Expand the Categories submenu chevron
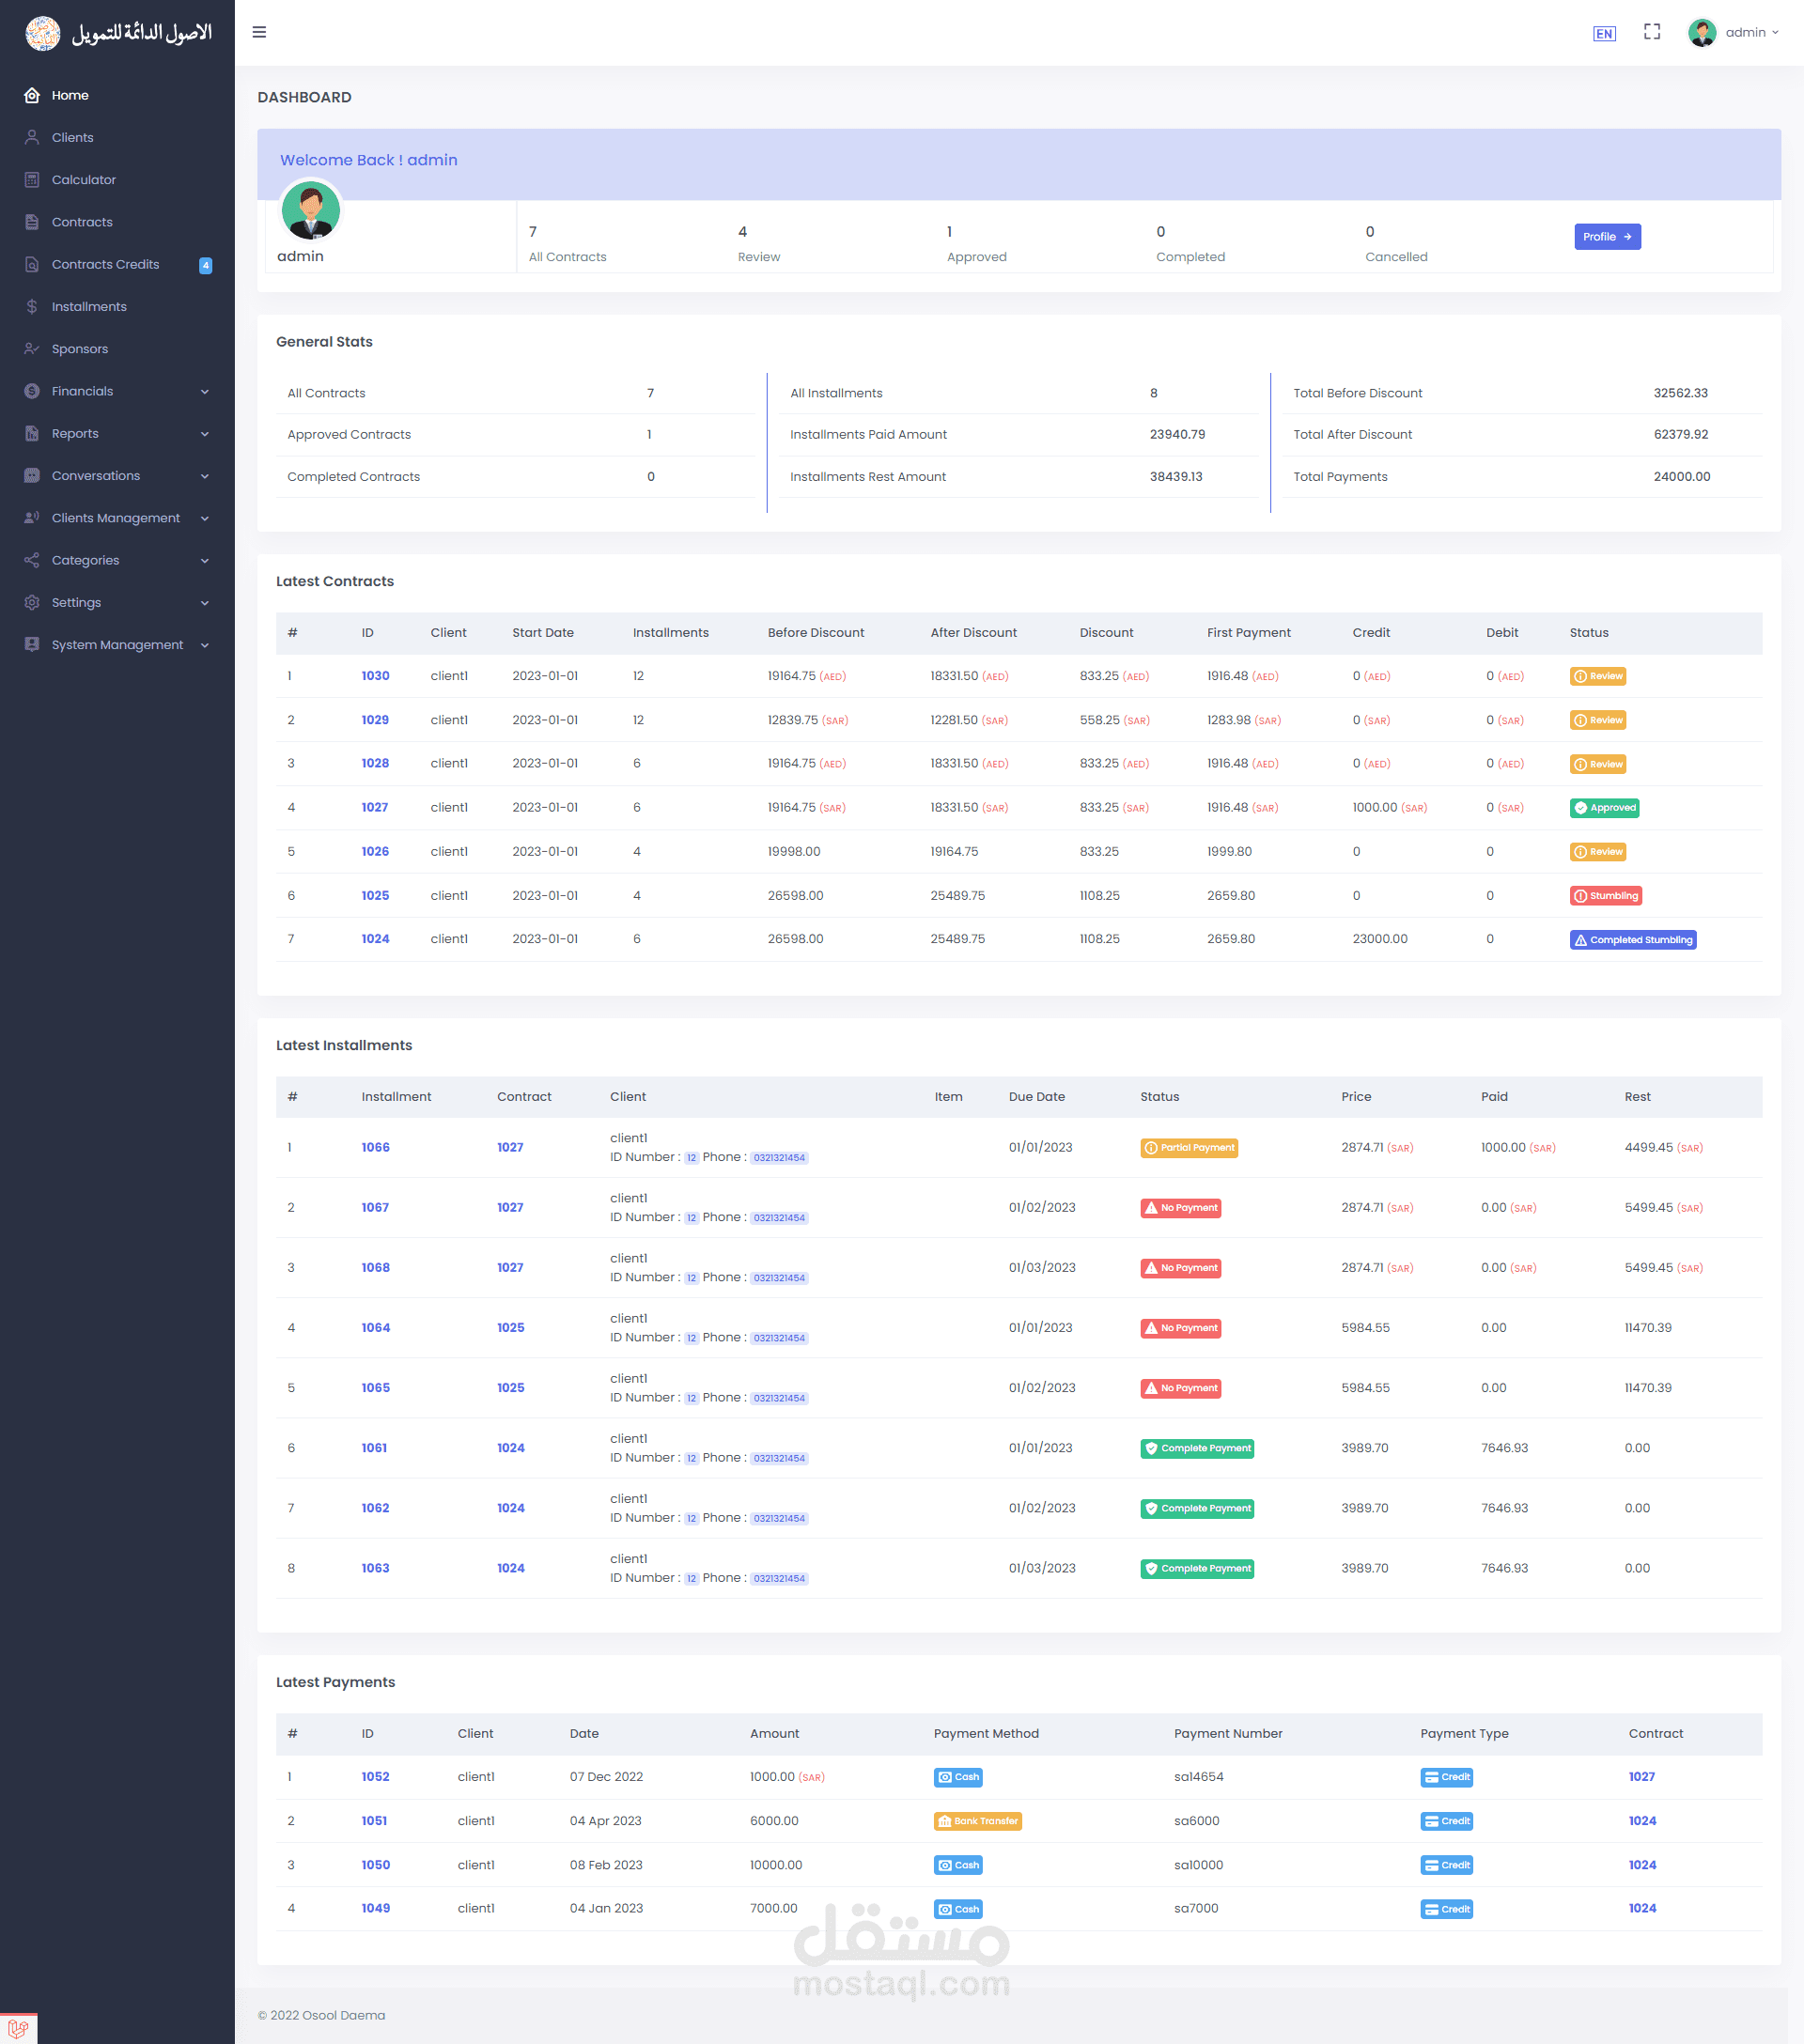The image size is (1804, 2044). pos(205,561)
